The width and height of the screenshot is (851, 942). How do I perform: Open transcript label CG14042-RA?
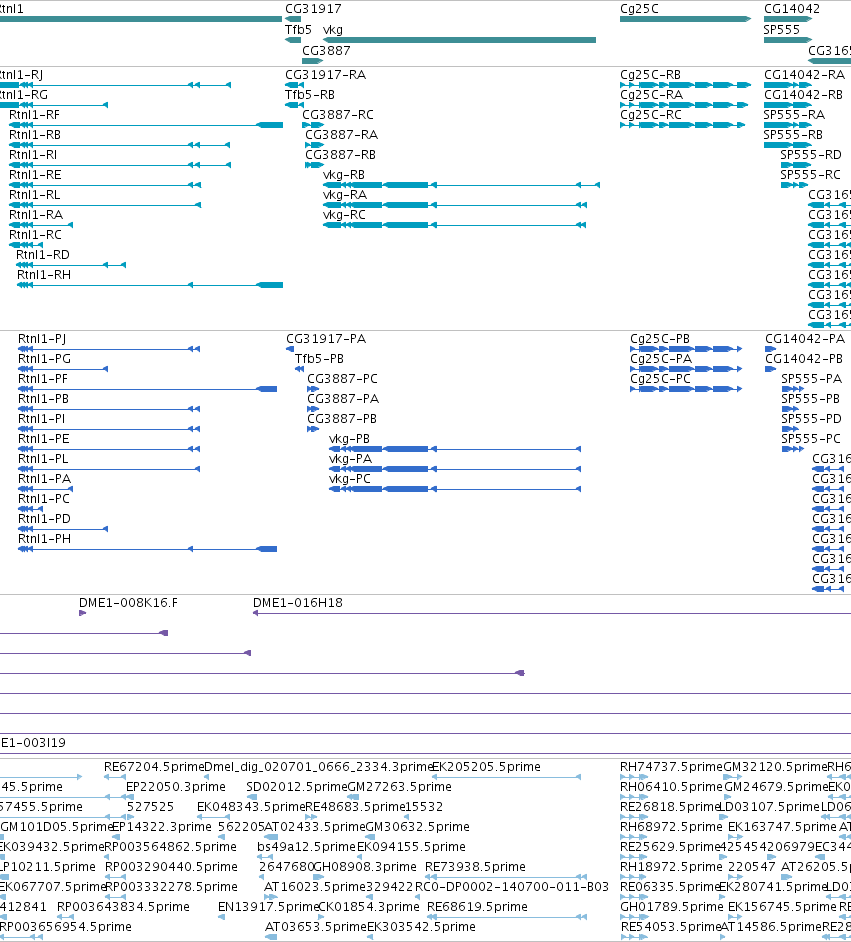point(804,74)
